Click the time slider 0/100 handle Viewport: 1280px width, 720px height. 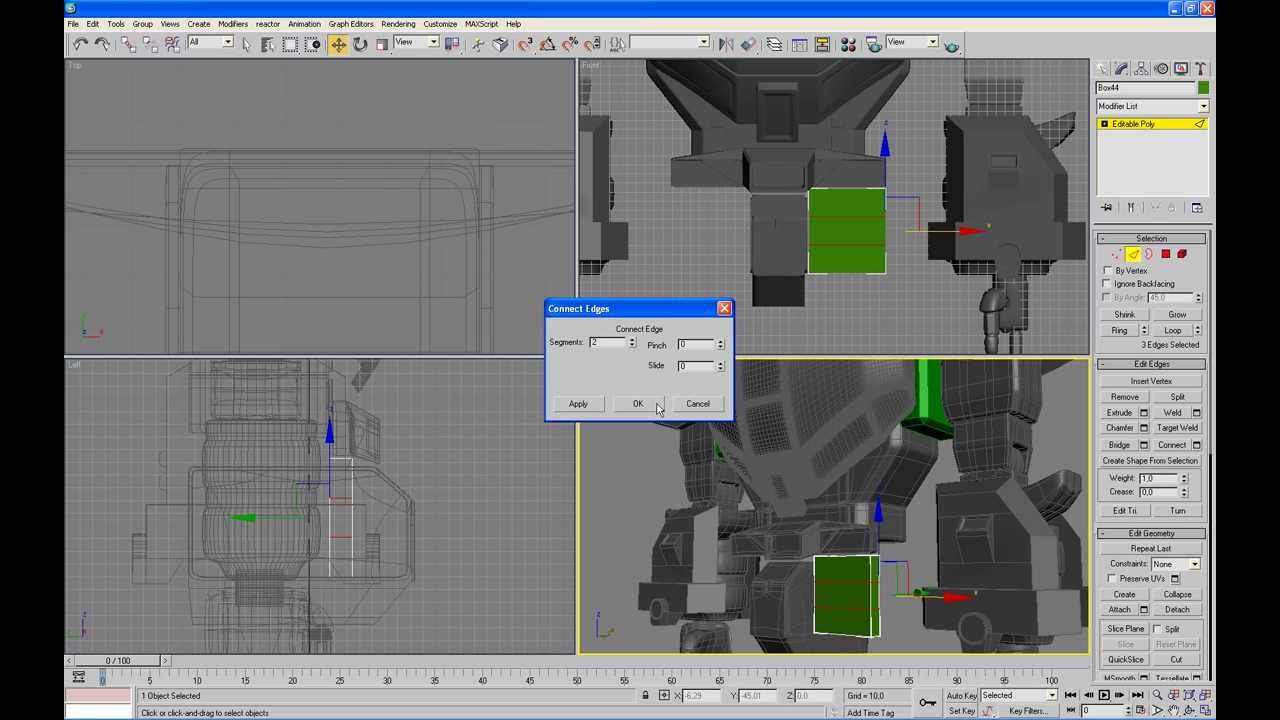(x=117, y=661)
